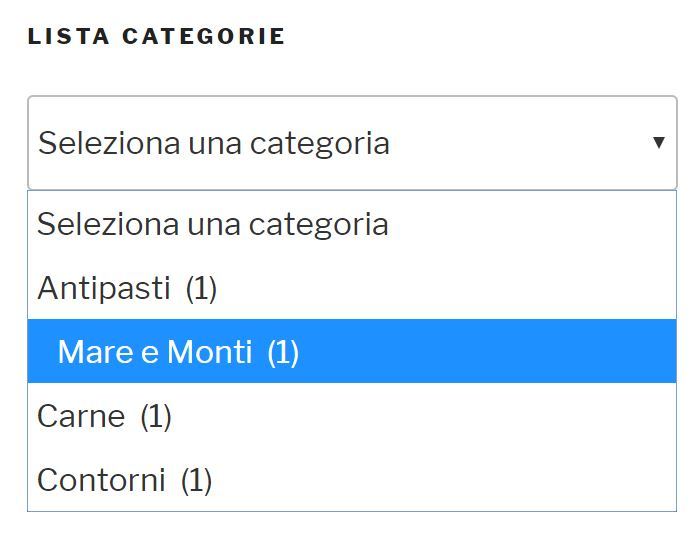The height and width of the screenshot is (537, 697).
Task: Select Contorni from the category list
Action: pyautogui.click(x=352, y=479)
